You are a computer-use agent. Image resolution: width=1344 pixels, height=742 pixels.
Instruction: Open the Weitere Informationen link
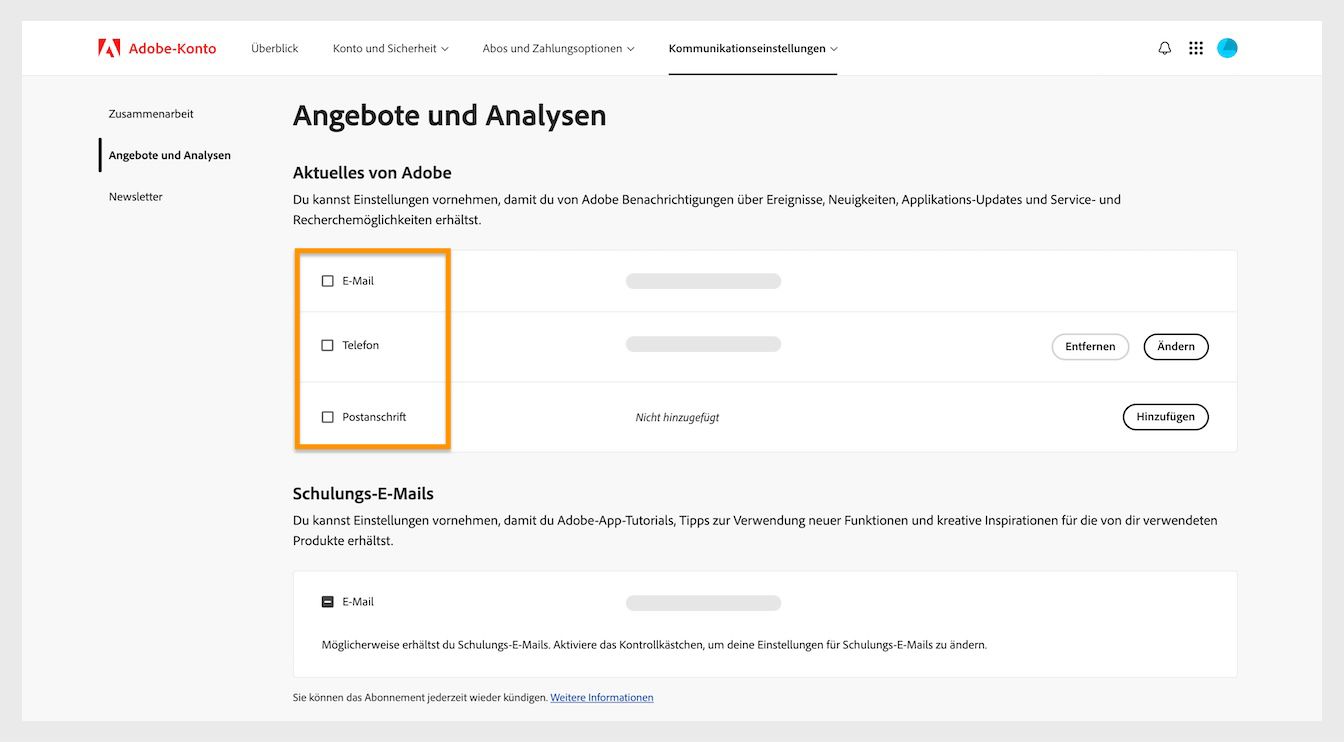pos(601,697)
